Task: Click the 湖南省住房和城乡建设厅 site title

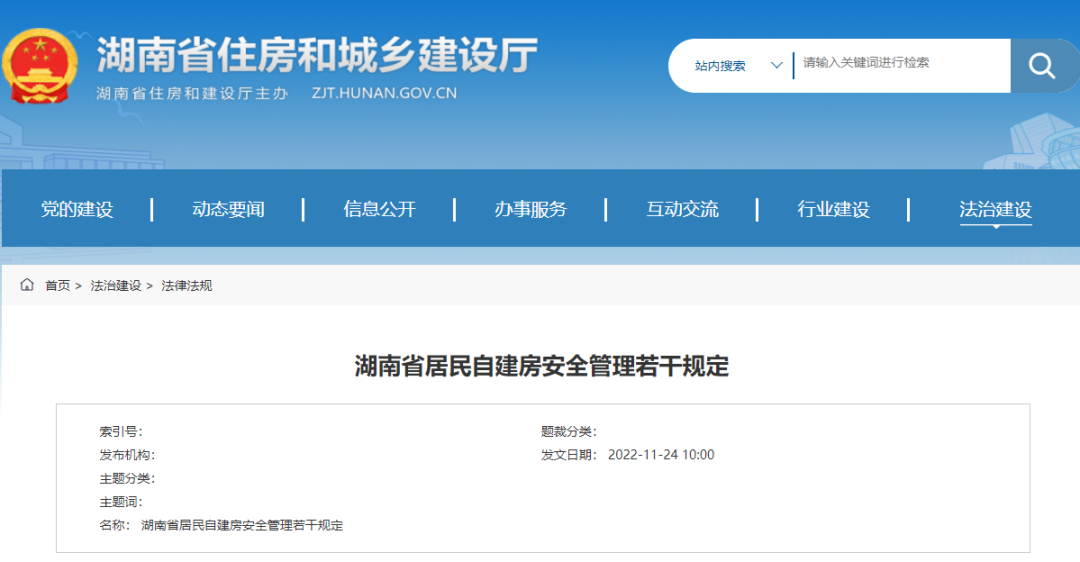Action: coord(317,54)
